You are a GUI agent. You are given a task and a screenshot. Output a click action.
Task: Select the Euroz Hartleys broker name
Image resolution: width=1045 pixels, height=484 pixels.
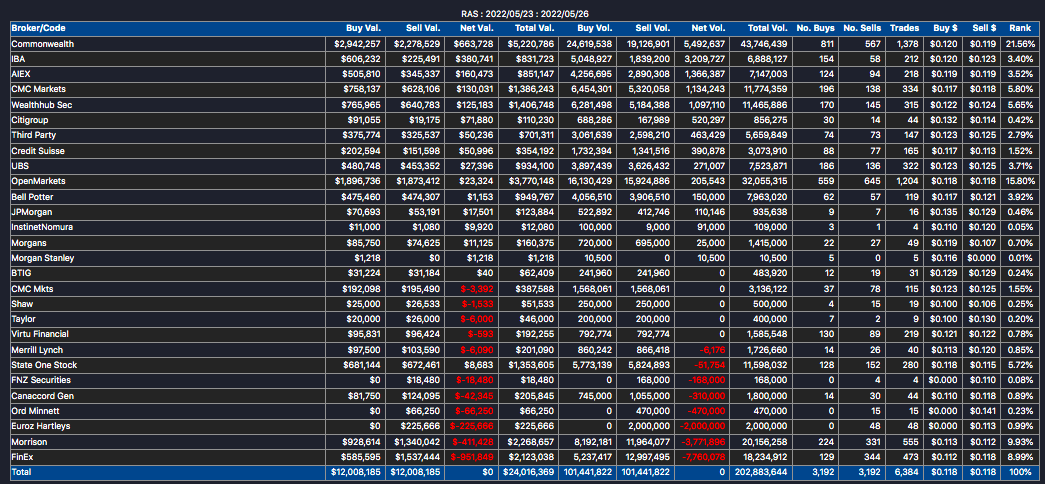coord(41,426)
